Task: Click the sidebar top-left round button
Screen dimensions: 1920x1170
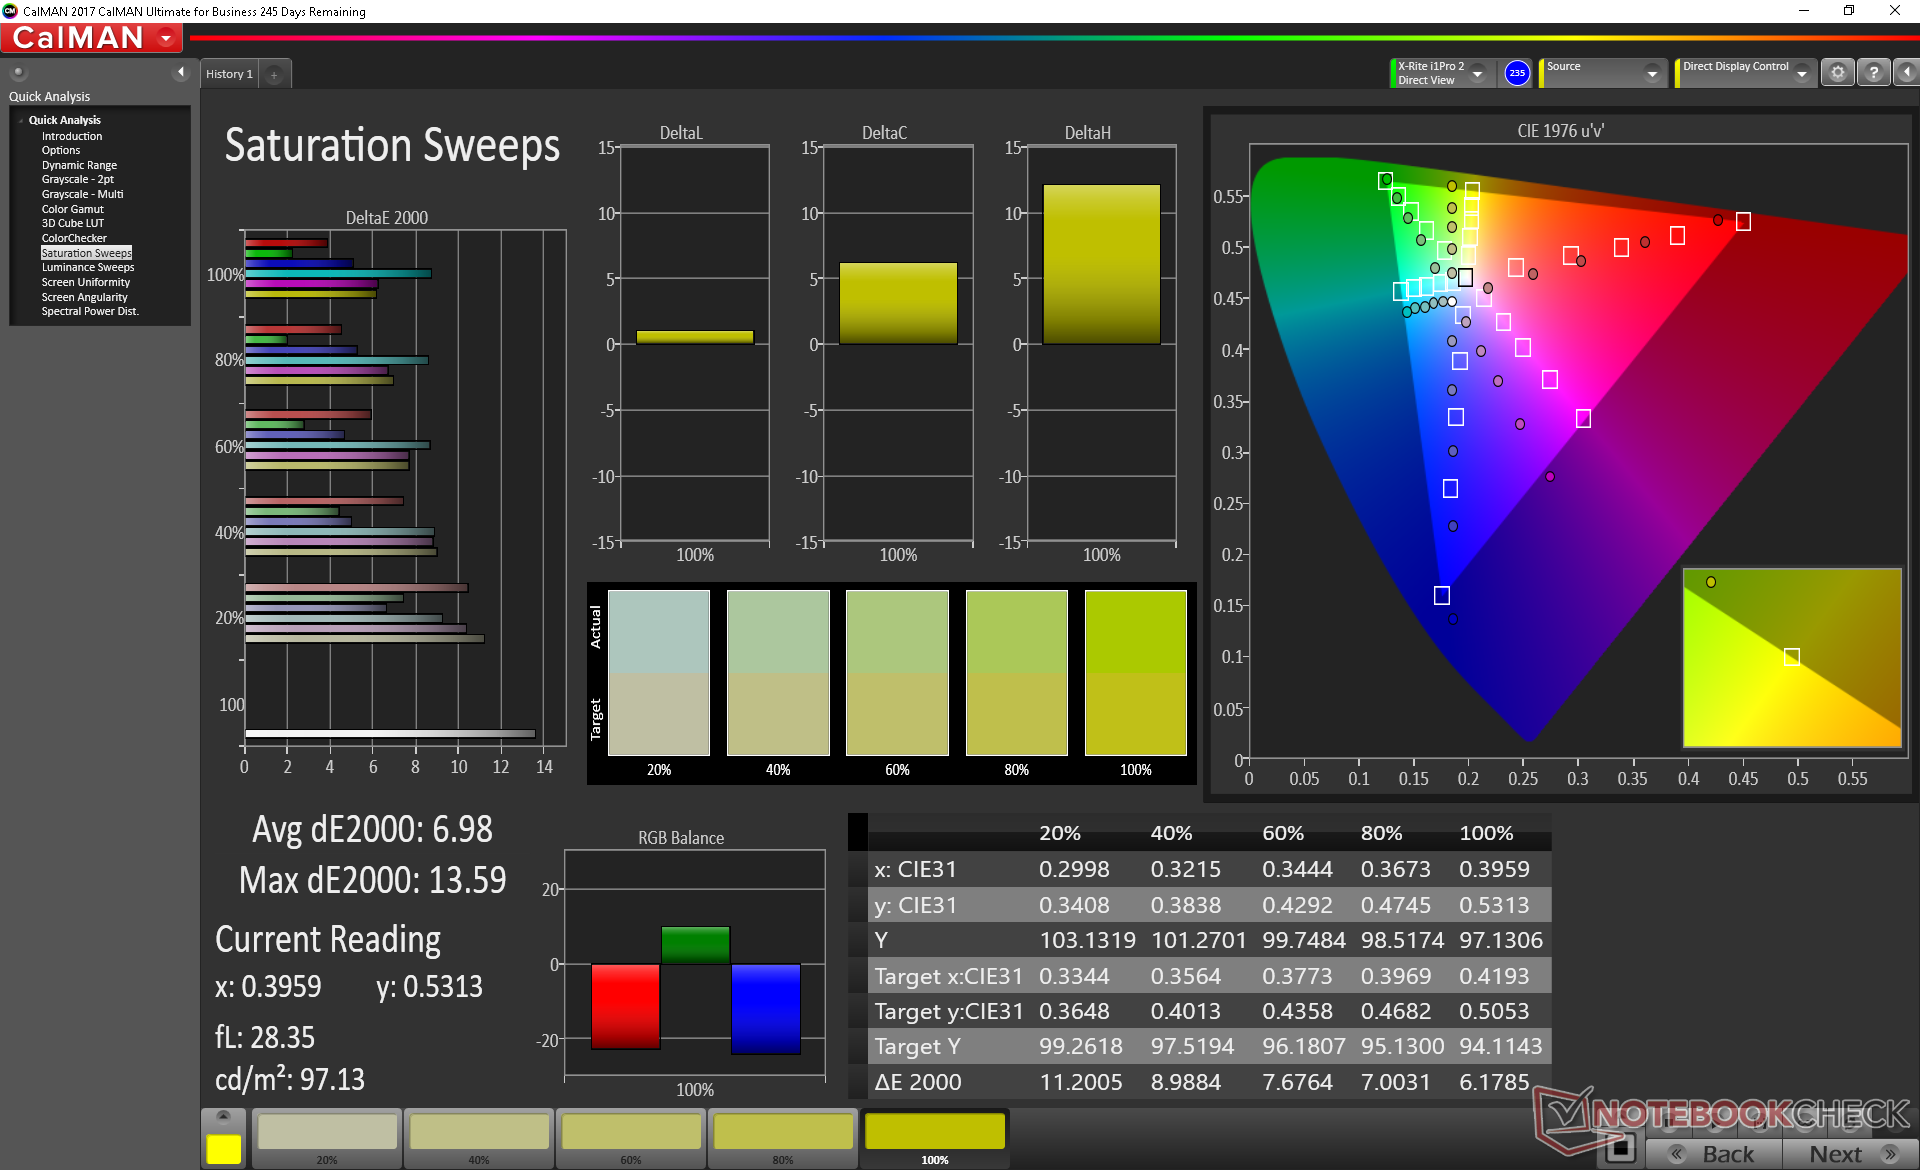Action: point(19,72)
